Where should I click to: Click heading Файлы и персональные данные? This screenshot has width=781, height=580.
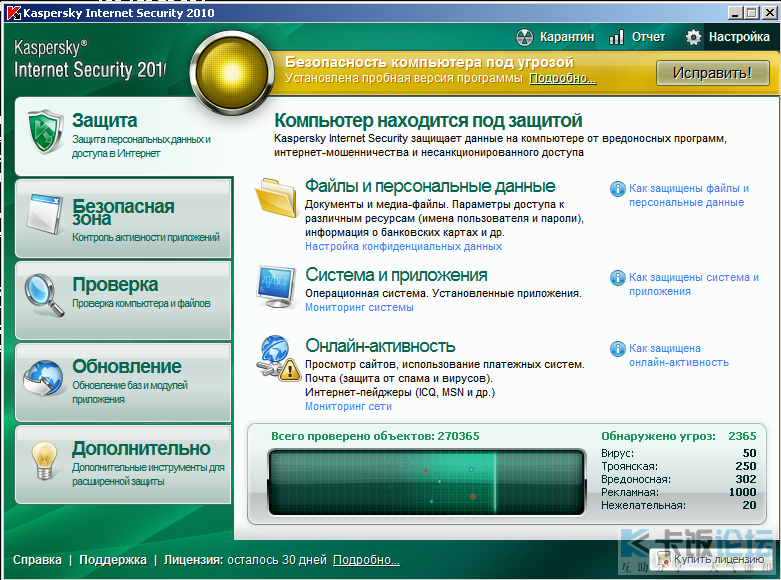coord(430,186)
